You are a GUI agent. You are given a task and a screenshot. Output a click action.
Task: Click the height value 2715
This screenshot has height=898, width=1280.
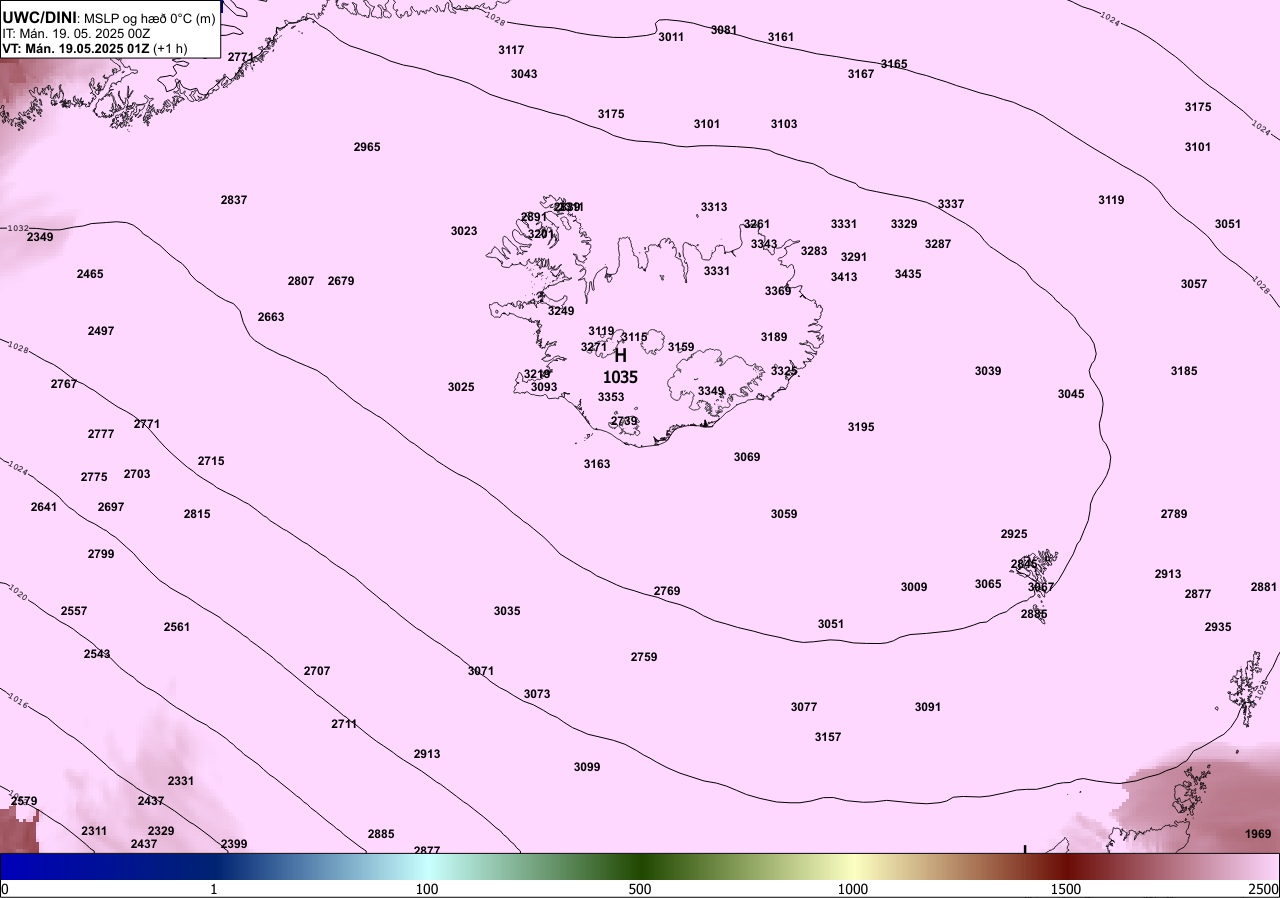(211, 461)
